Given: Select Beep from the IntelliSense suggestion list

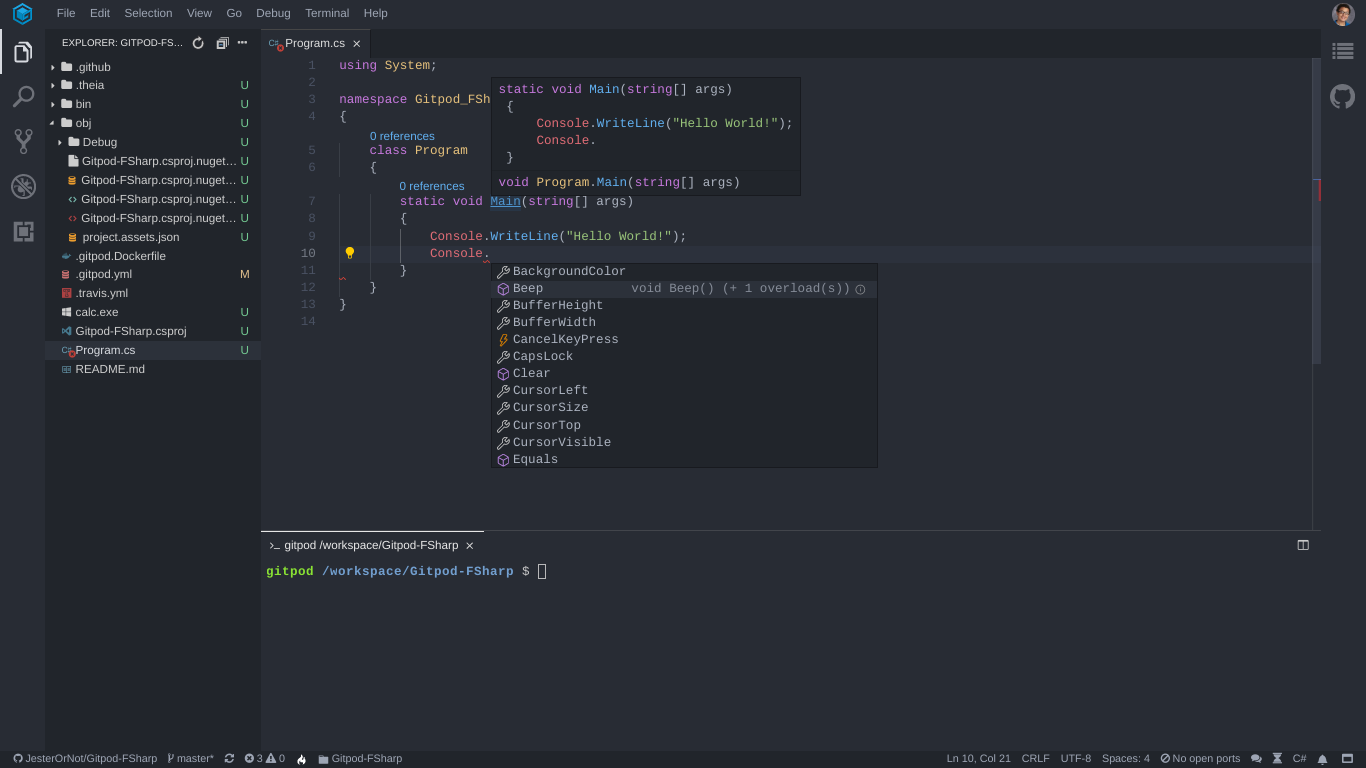Looking at the screenshot, I should pyautogui.click(x=527, y=288).
